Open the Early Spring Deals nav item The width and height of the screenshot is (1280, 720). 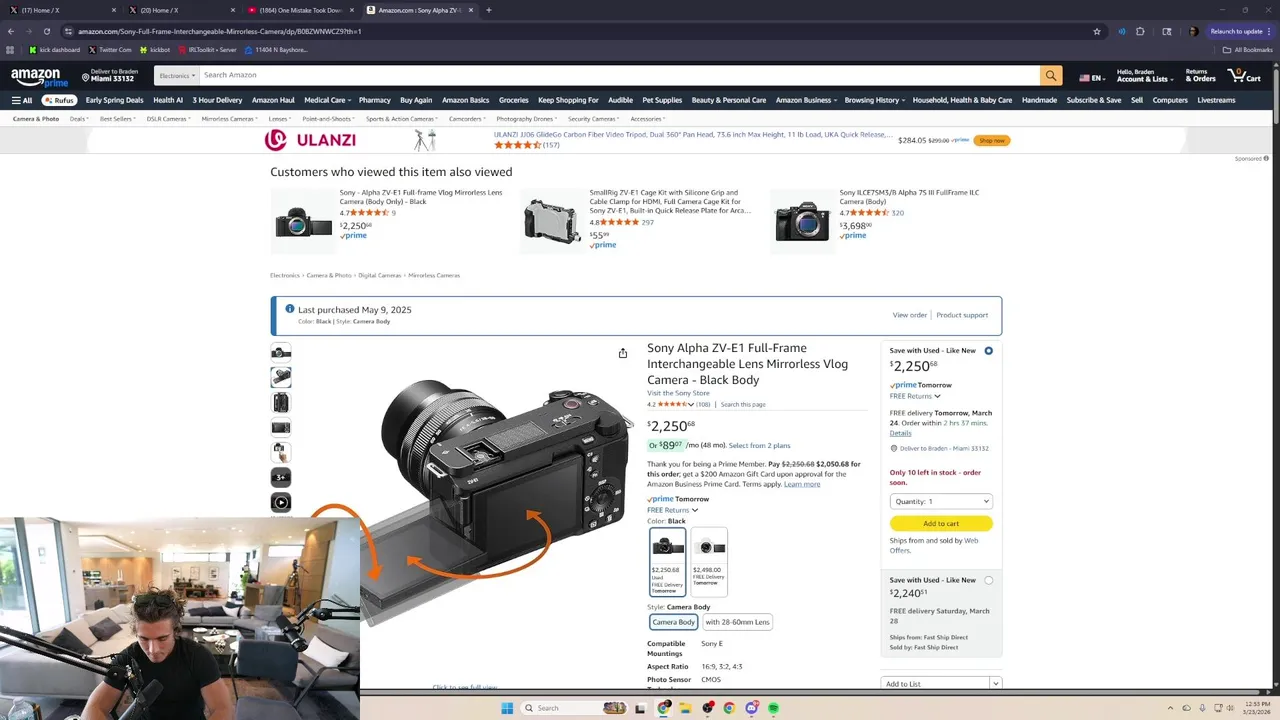[114, 100]
